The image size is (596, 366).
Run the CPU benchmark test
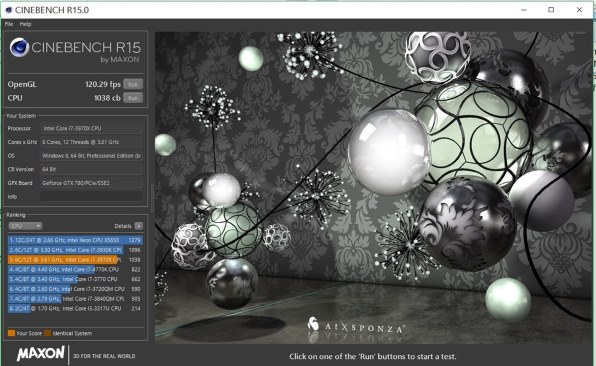[x=133, y=98]
